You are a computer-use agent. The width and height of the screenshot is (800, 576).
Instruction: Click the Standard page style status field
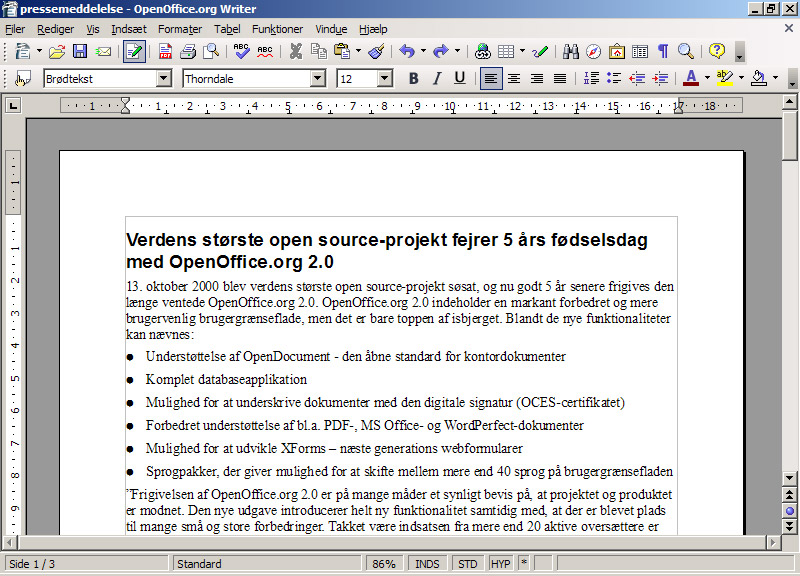point(267,564)
